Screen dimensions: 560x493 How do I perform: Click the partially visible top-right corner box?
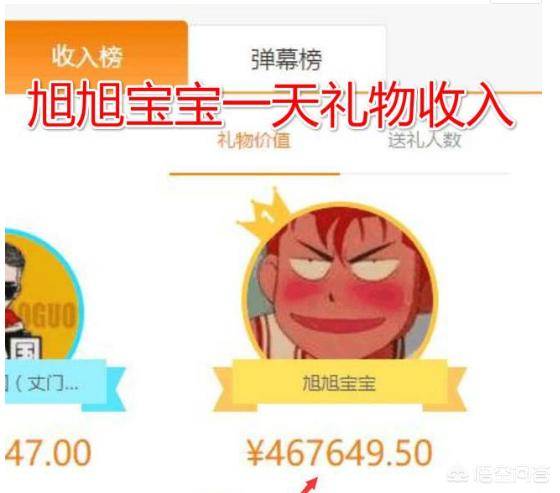point(516,2)
